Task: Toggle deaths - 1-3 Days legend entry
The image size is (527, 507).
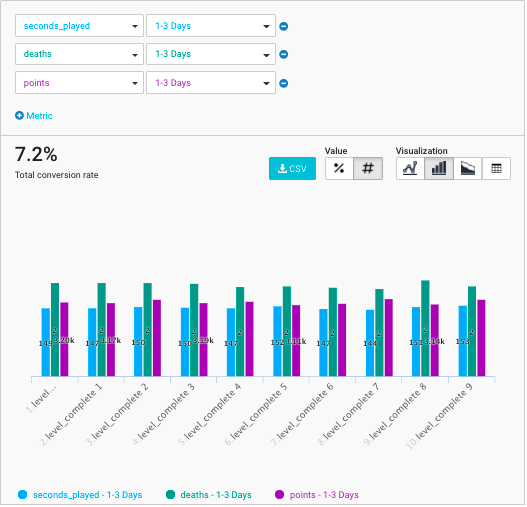Action: coord(209,496)
